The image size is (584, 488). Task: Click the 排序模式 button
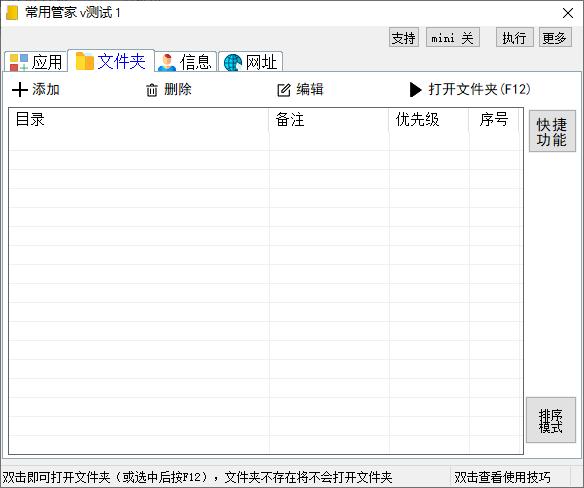point(551,420)
